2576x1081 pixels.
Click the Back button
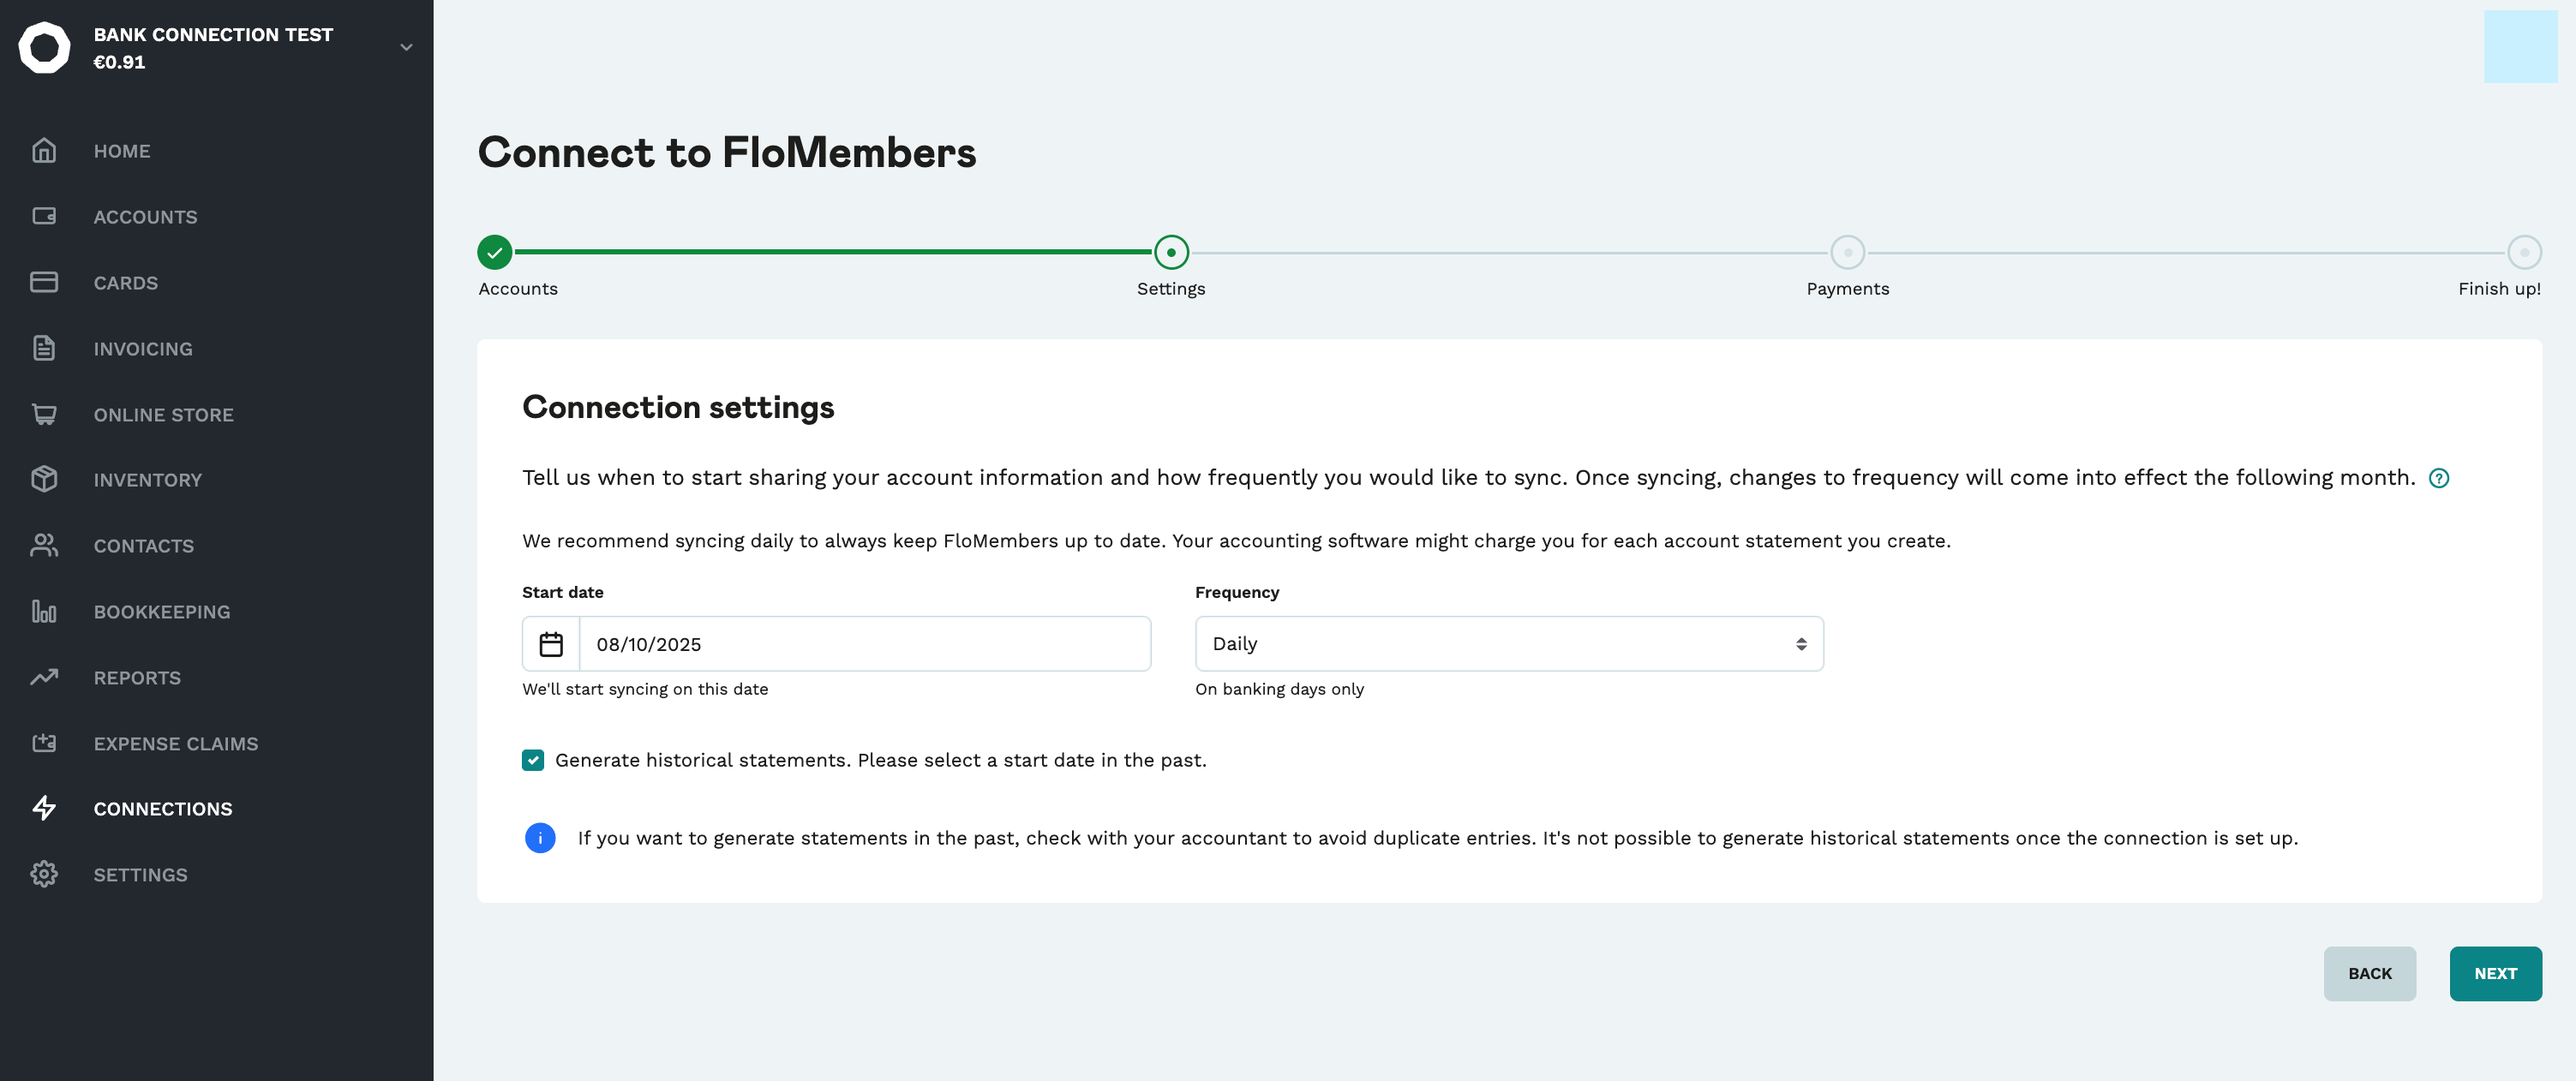(x=2369, y=973)
